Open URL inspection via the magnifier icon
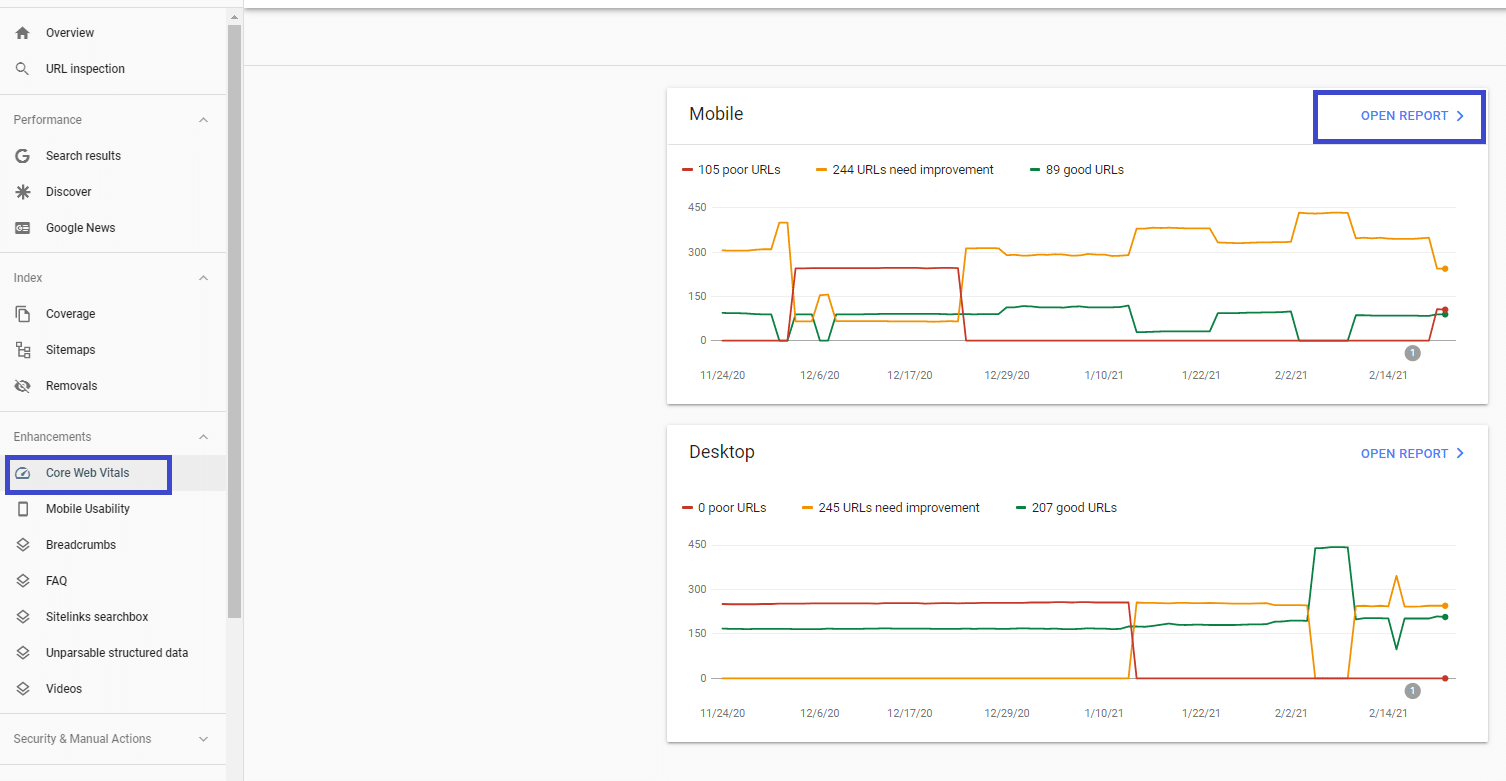Viewport: 1506px width, 781px height. (x=22, y=68)
